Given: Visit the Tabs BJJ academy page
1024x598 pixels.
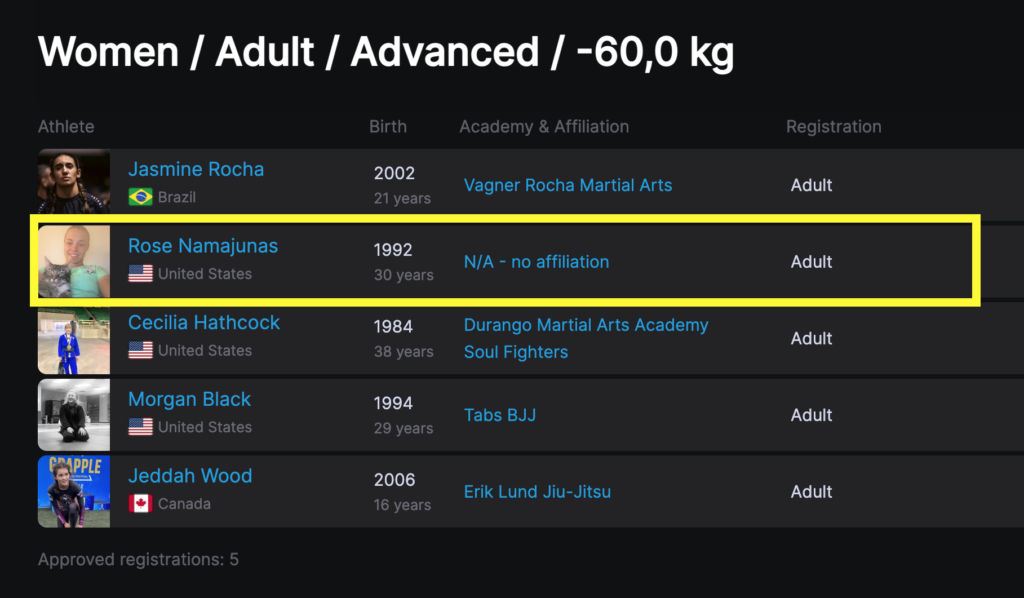Looking at the screenshot, I should 500,415.
